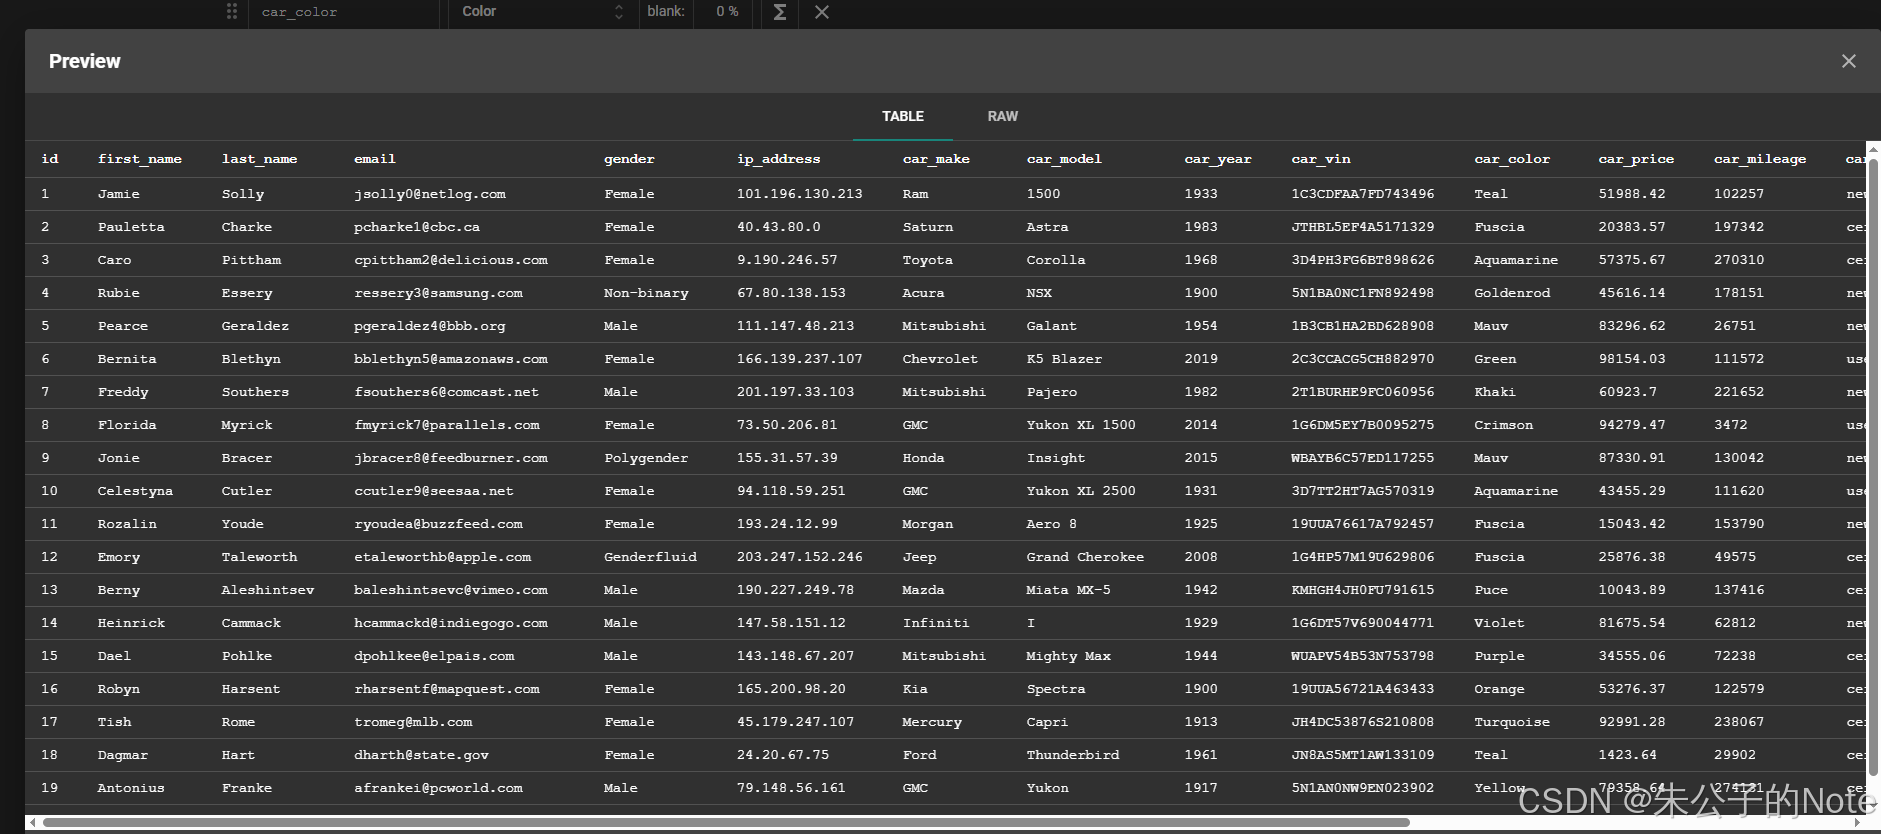1881x834 pixels.
Task: Select the 'Saturn' car make cell
Action: [928, 227]
